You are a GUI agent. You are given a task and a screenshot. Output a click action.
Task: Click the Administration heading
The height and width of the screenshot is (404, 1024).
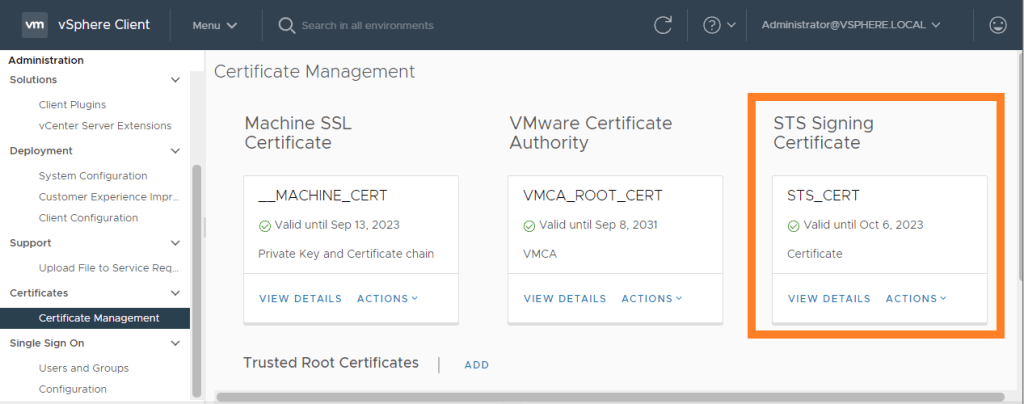[x=46, y=60]
